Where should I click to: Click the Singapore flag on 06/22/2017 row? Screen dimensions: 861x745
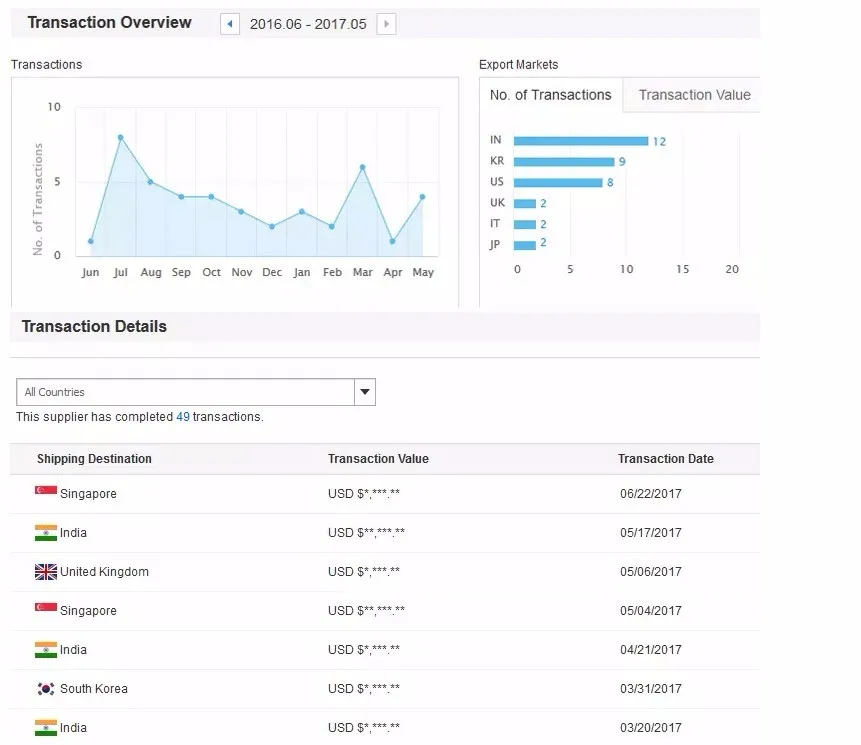tap(46, 493)
